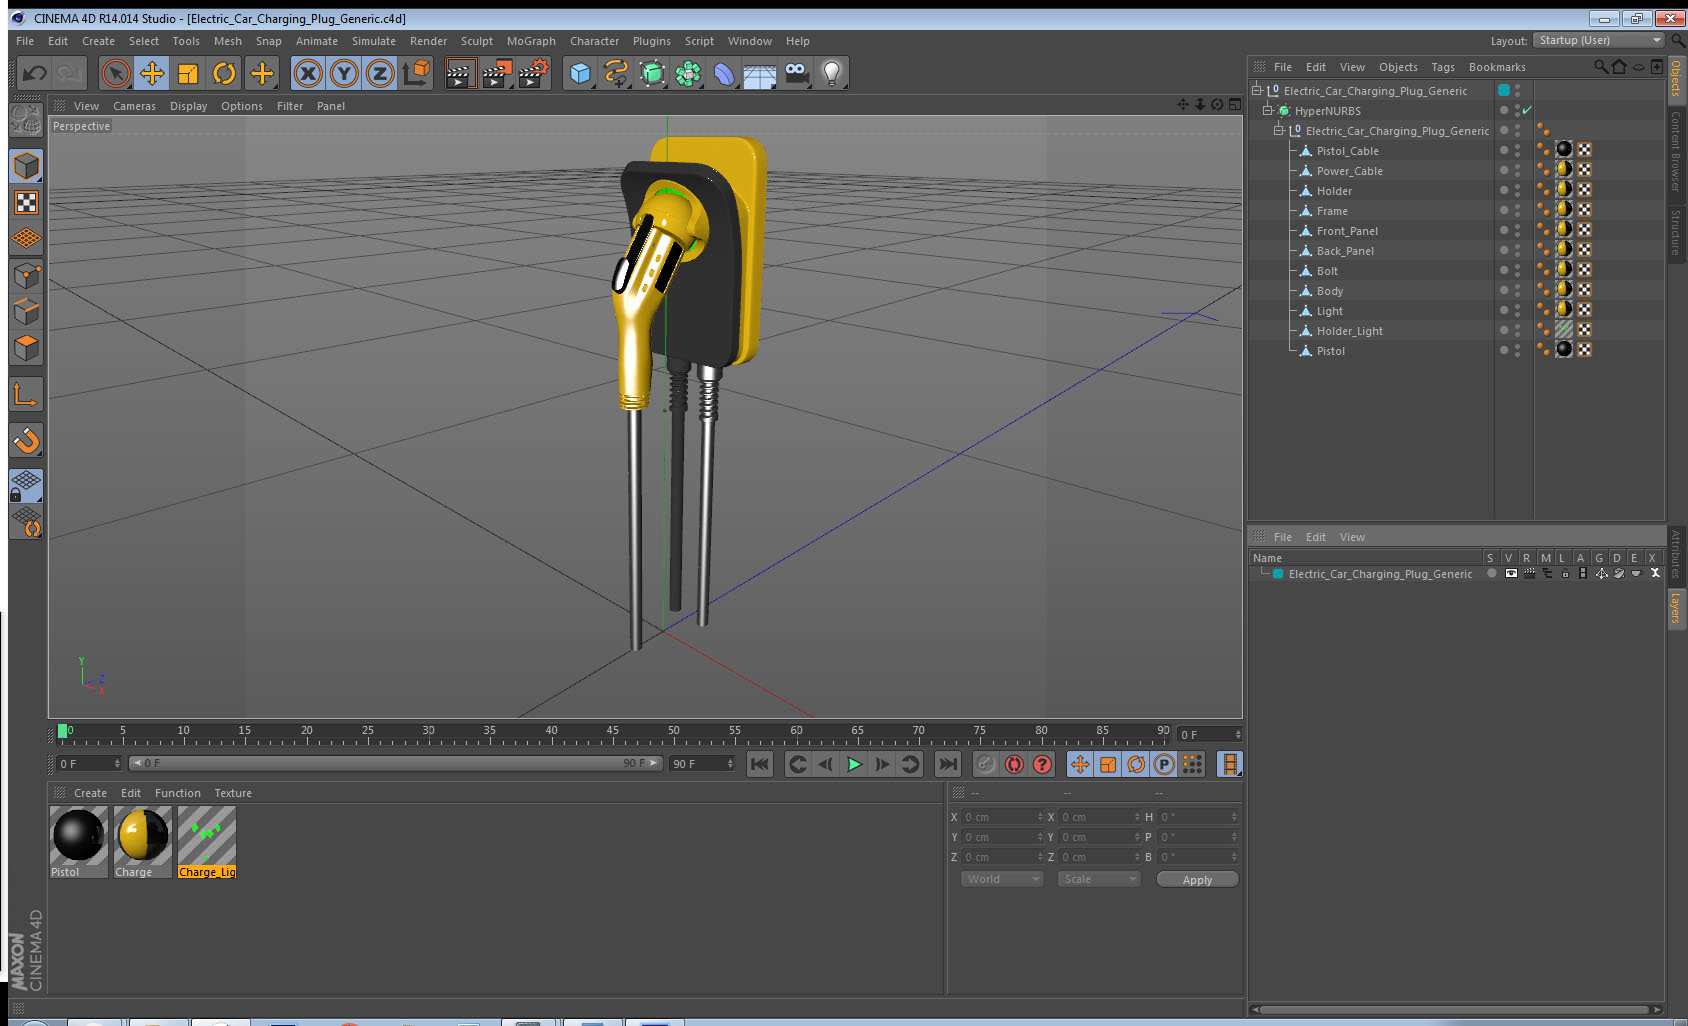Open the Scale mode dropdown
Viewport: 1688px width, 1026px height.
tap(1099, 879)
